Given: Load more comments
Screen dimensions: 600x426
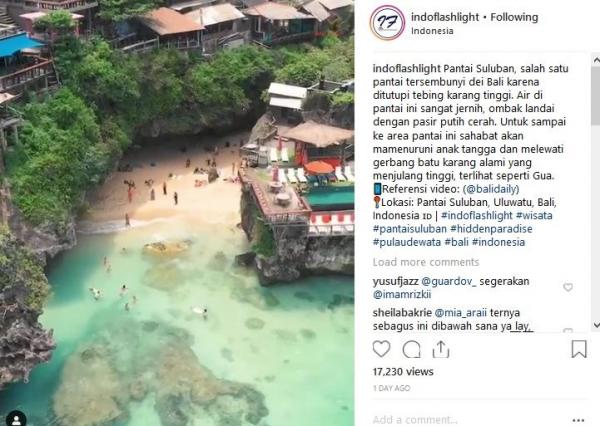Looking at the screenshot, I should [x=426, y=262].
